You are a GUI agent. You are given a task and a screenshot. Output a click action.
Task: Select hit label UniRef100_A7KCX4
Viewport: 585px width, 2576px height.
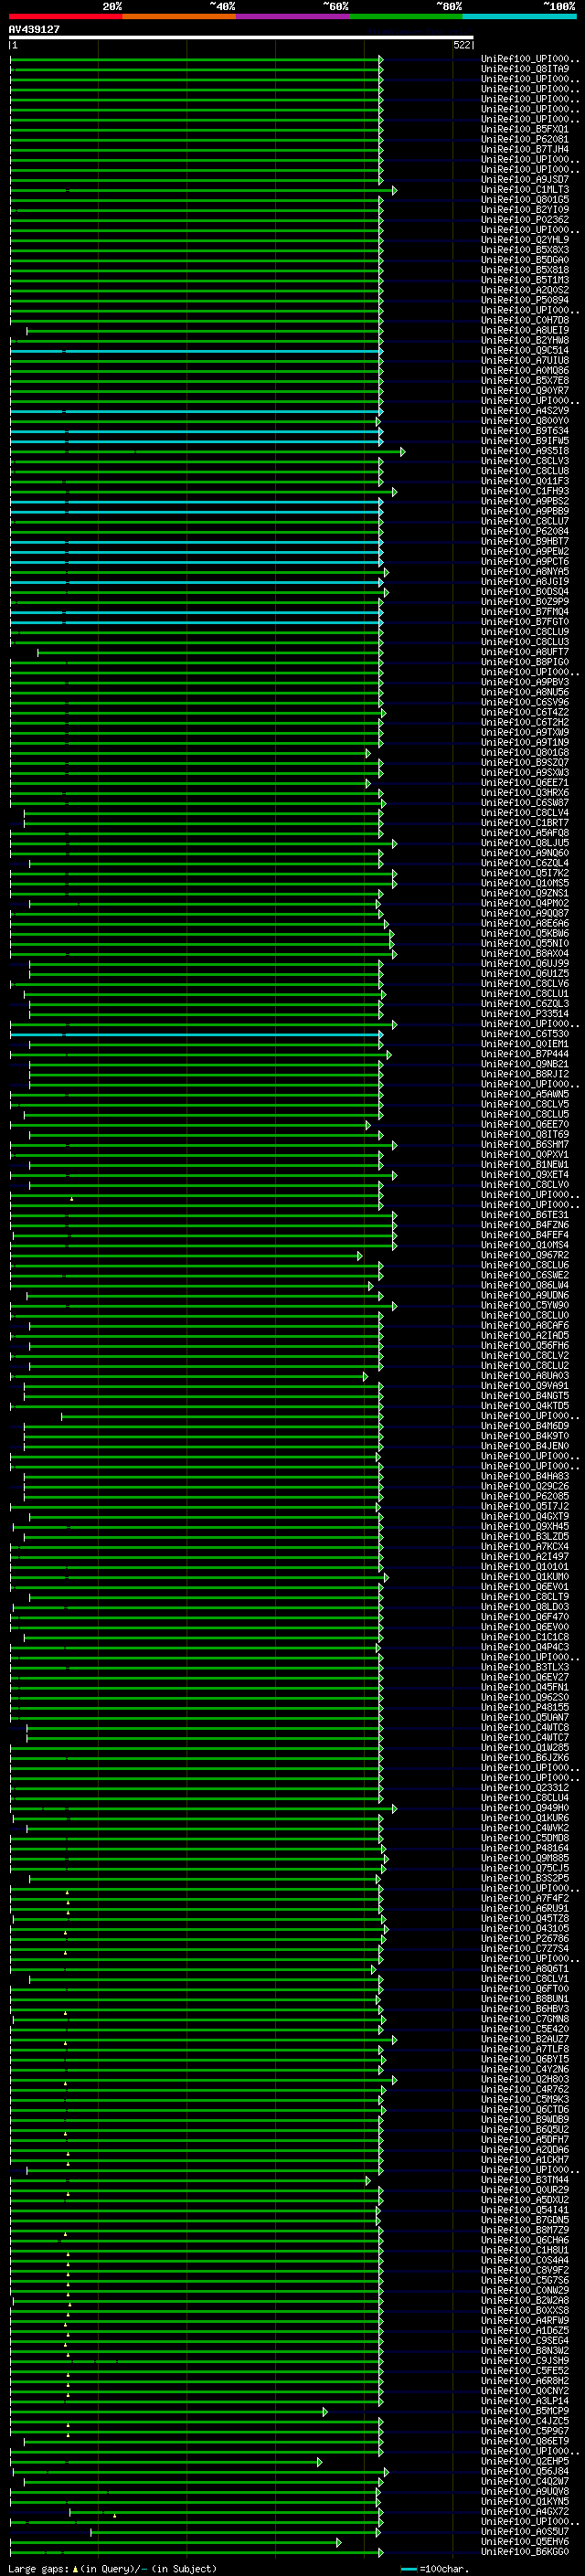[525, 1547]
